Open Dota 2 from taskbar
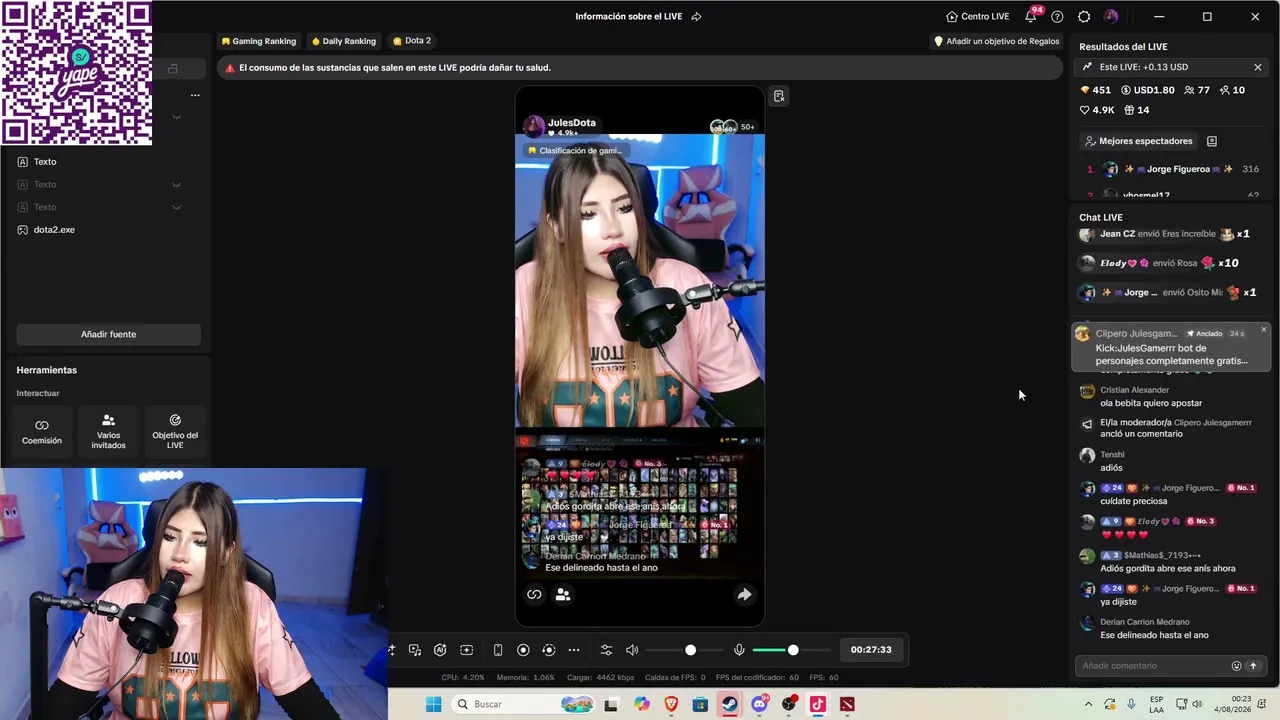The width and height of the screenshot is (1280, 720). [847, 704]
